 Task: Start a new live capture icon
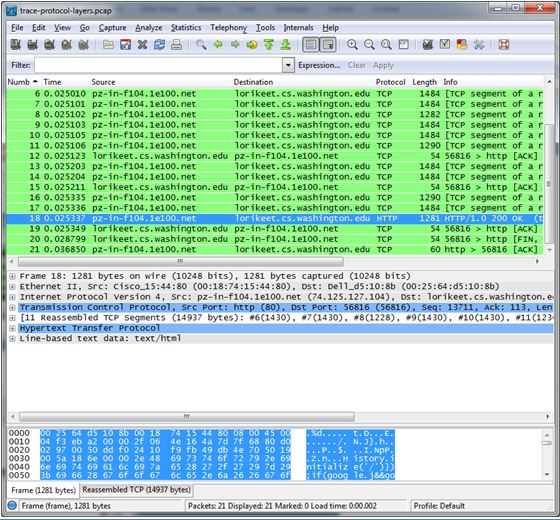[x=50, y=45]
